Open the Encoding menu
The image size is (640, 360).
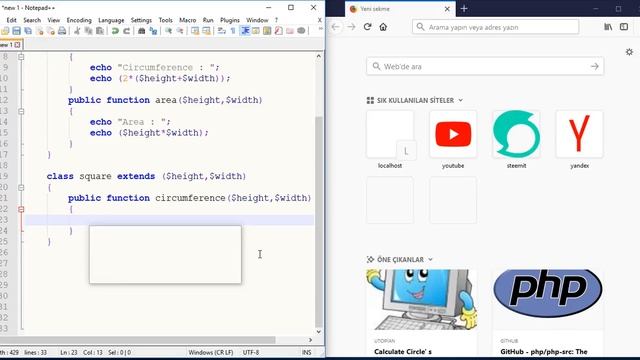(x=79, y=20)
